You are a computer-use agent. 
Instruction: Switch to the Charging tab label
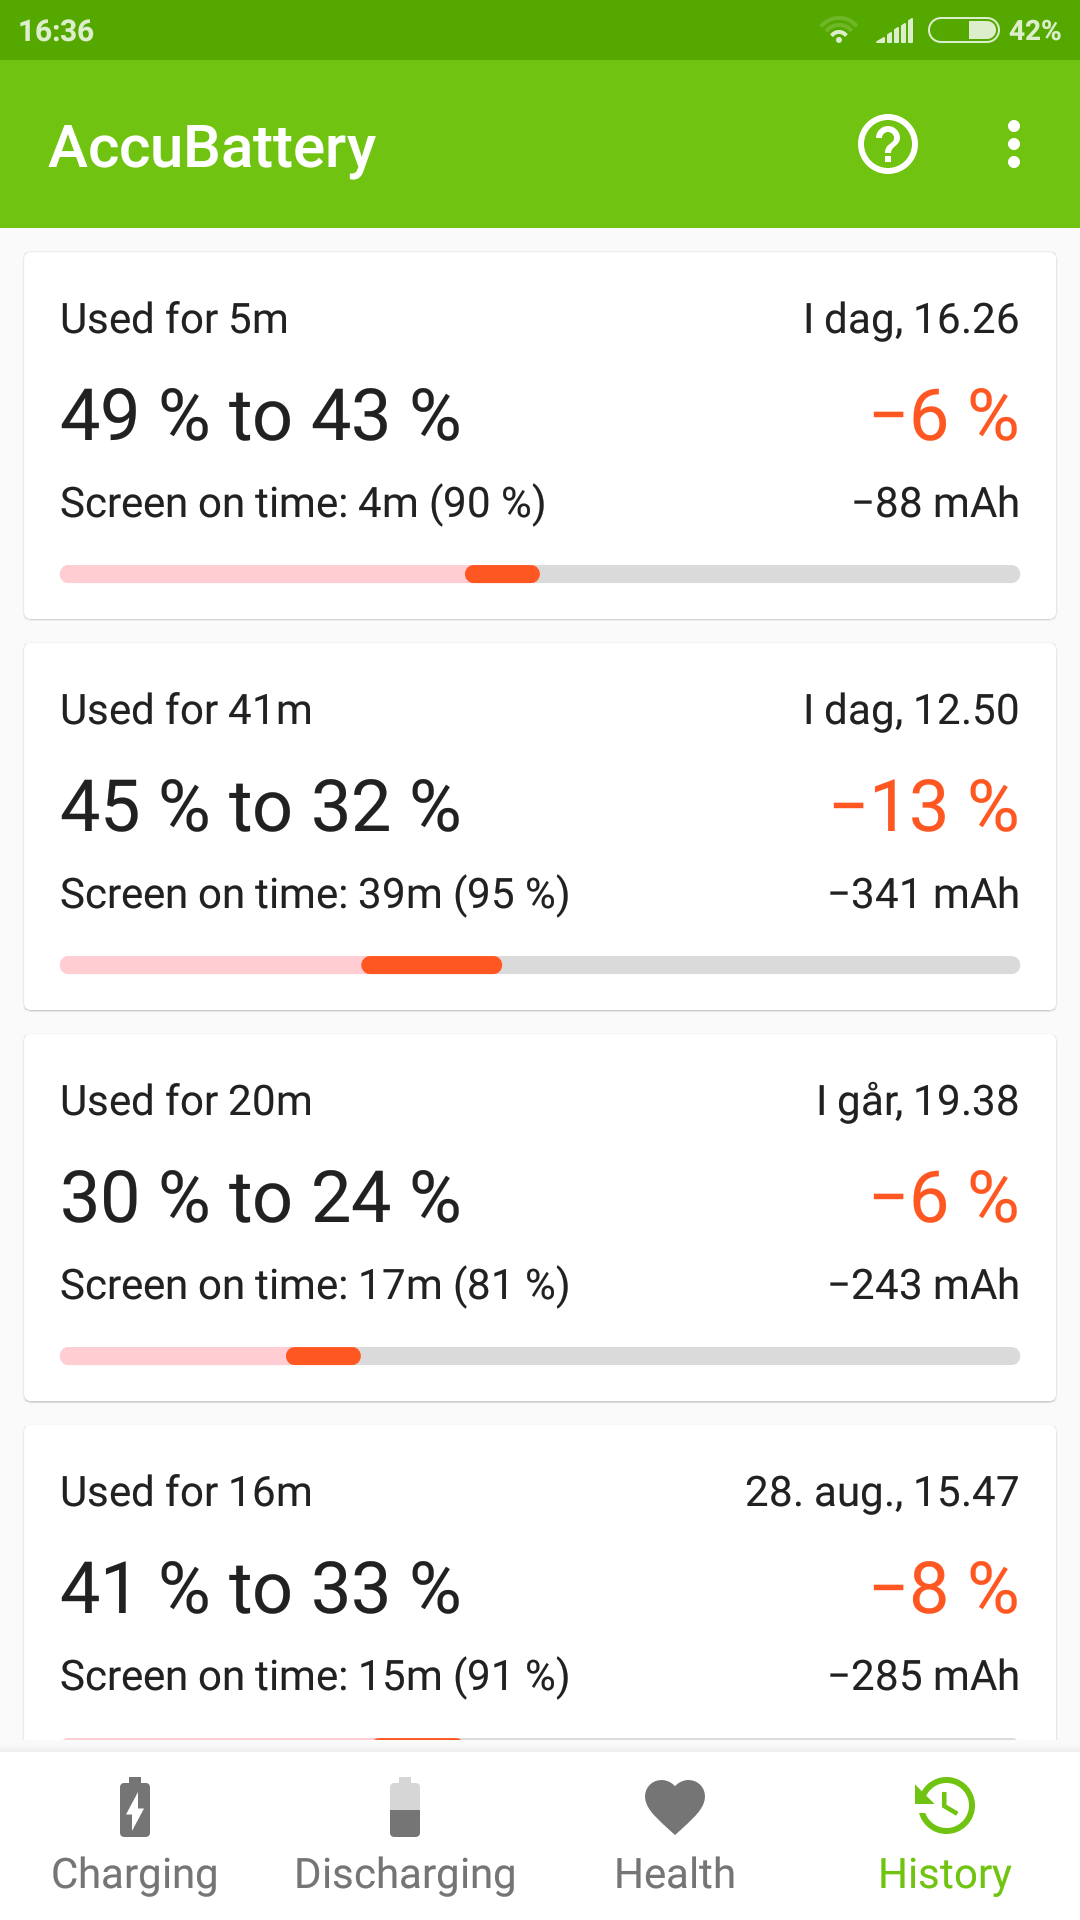[135, 1875]
